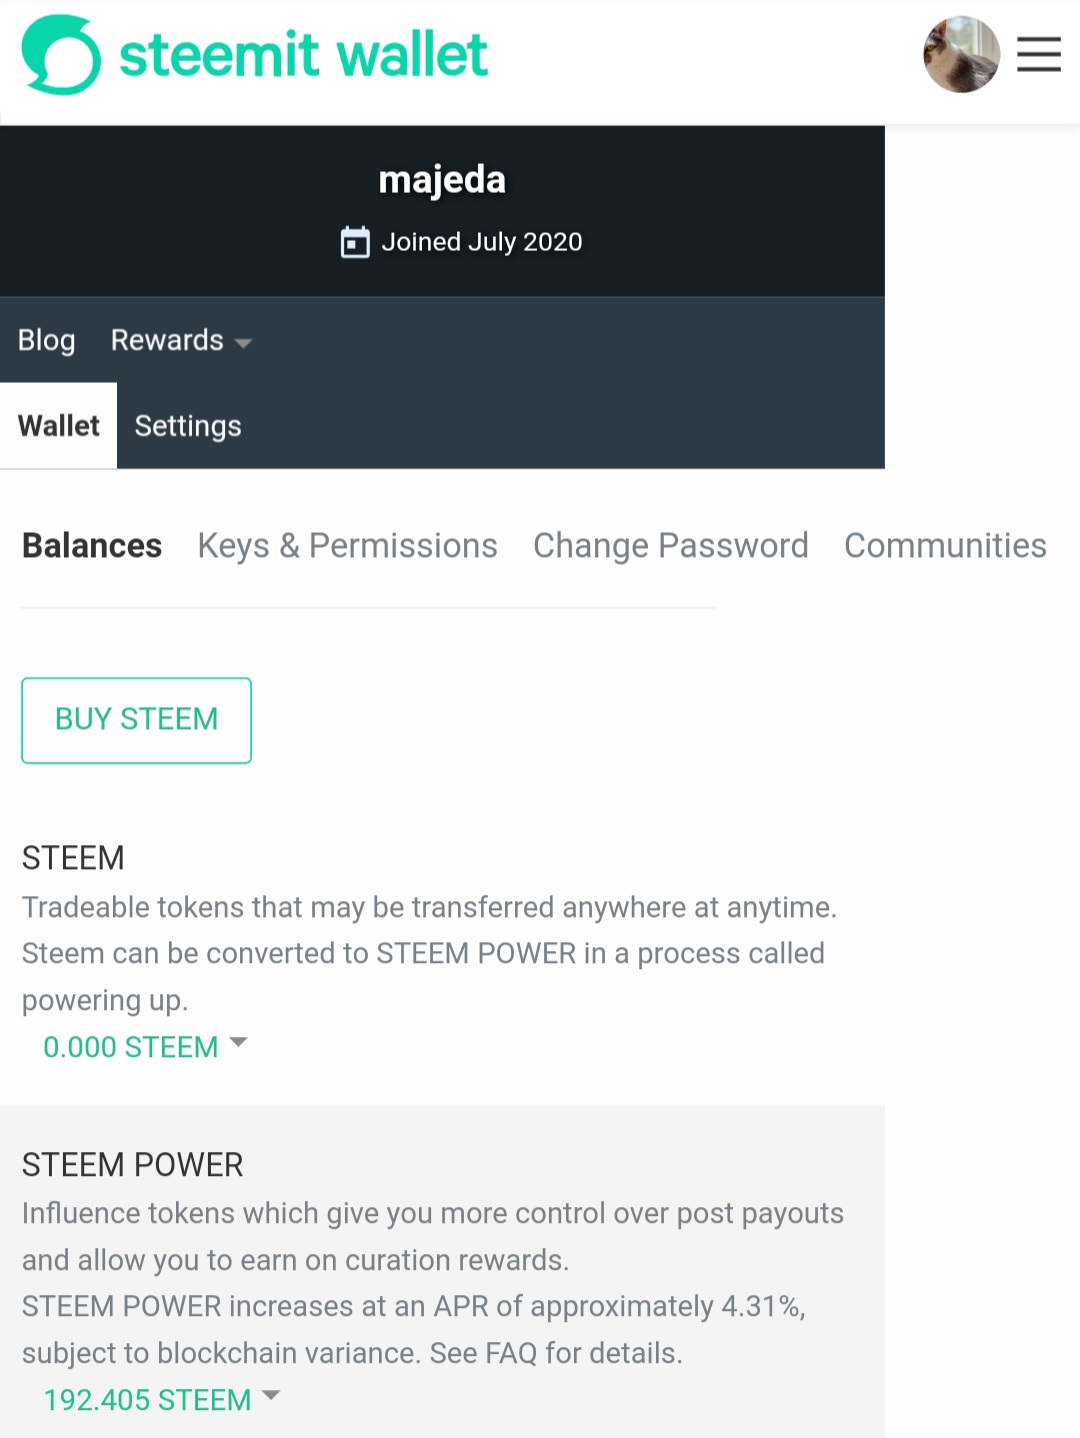Click the Steemit logo icon
Viewport: 1080px width, 1438px height.
tap(61, 55)
